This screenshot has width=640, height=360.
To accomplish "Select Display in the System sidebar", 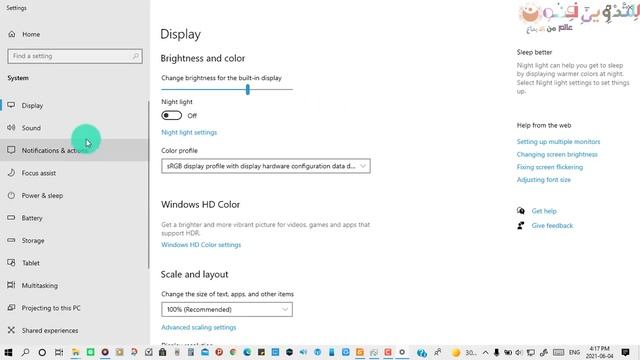I will (73, 105).
